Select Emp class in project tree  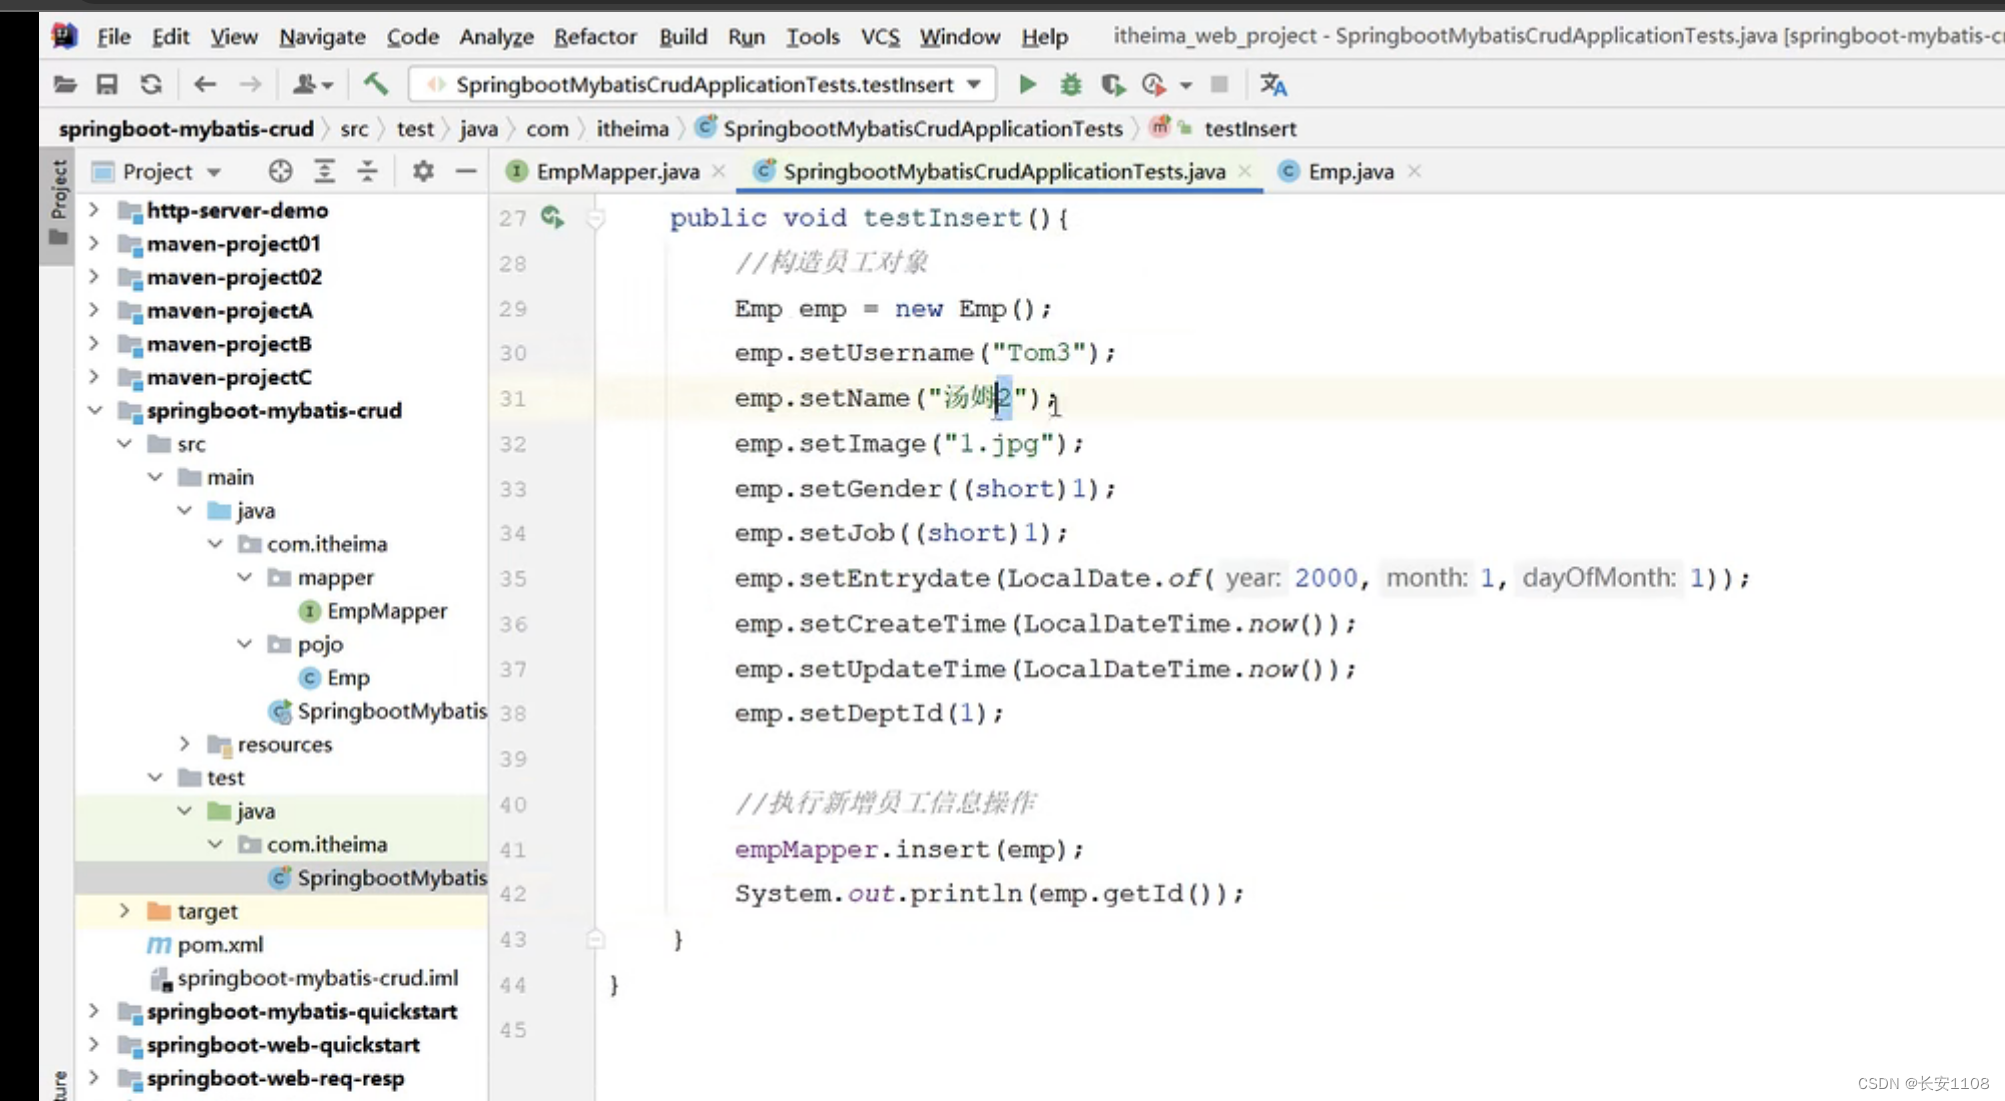(348, 678)
